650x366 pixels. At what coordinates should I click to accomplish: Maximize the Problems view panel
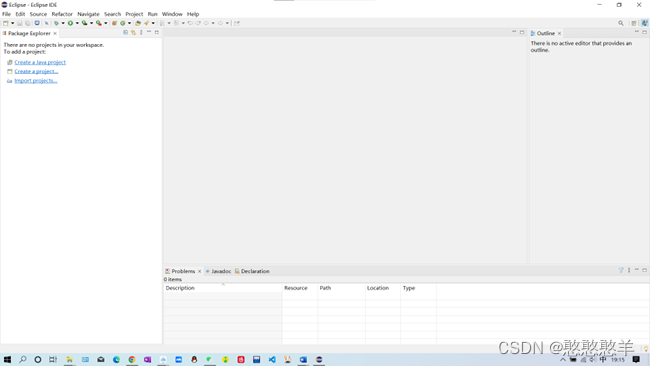pos(645,270)
